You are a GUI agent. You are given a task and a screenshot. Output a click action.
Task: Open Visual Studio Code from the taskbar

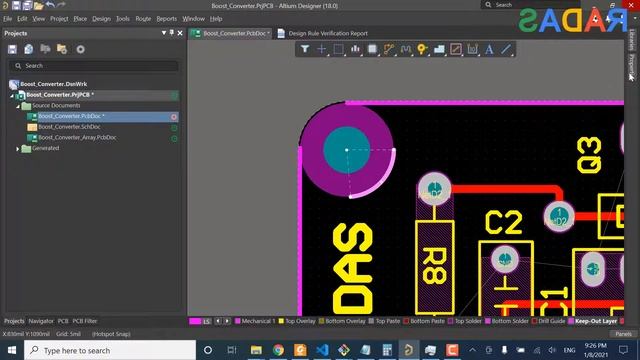(322, 350)
